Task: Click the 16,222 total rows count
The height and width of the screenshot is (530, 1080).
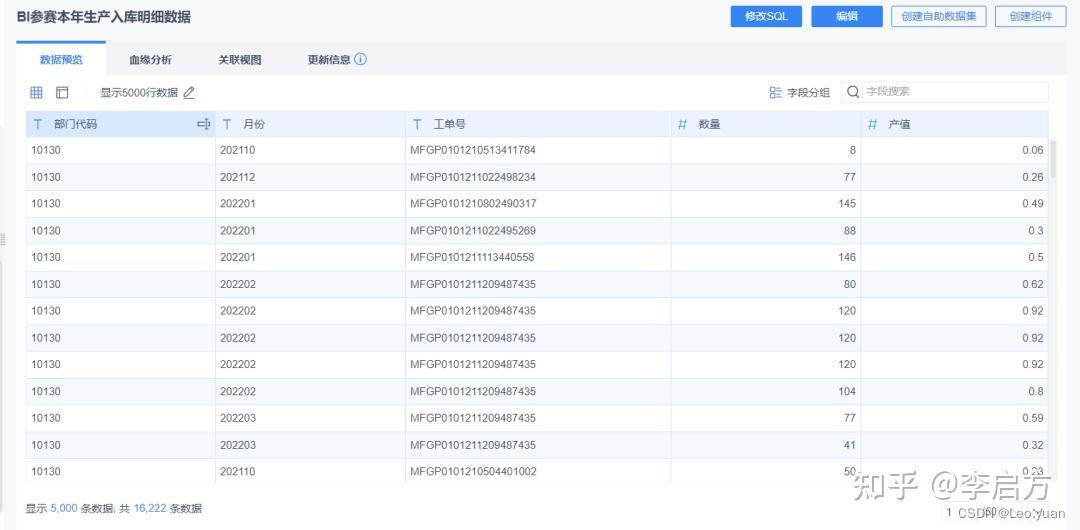Action: click(150, 509)
